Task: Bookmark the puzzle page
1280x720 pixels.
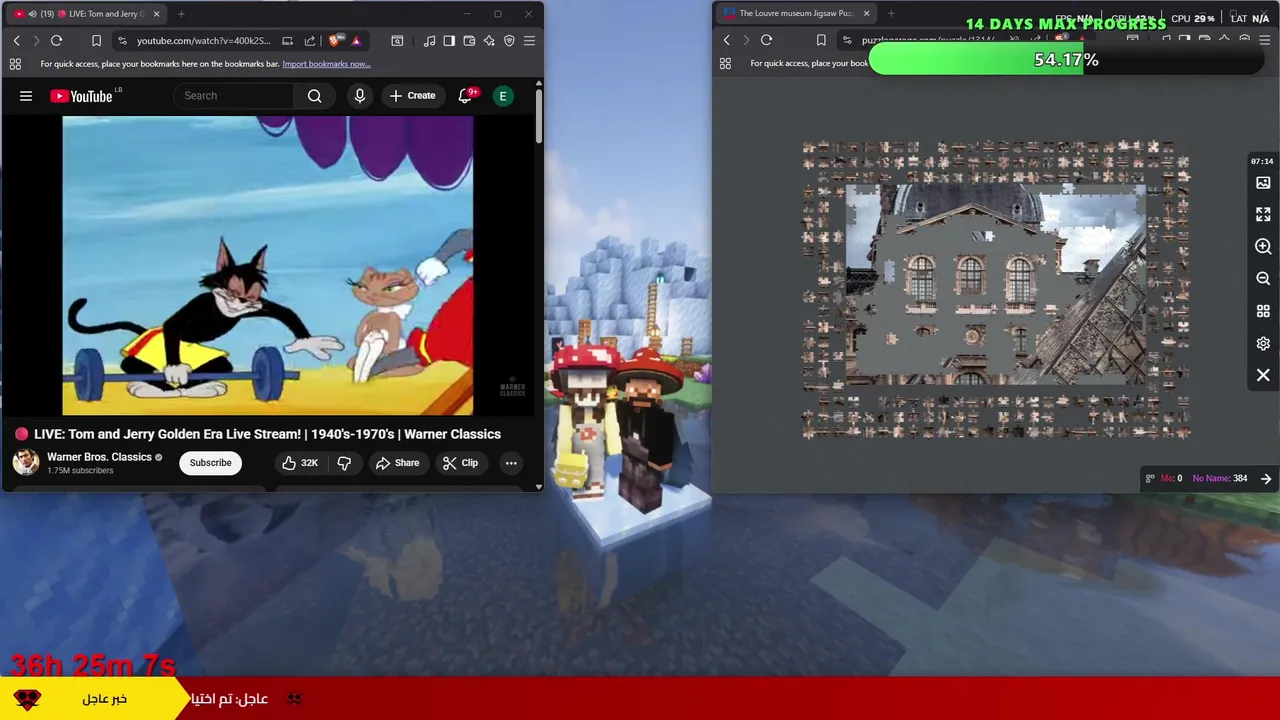Action: click(x=821, y=40)
